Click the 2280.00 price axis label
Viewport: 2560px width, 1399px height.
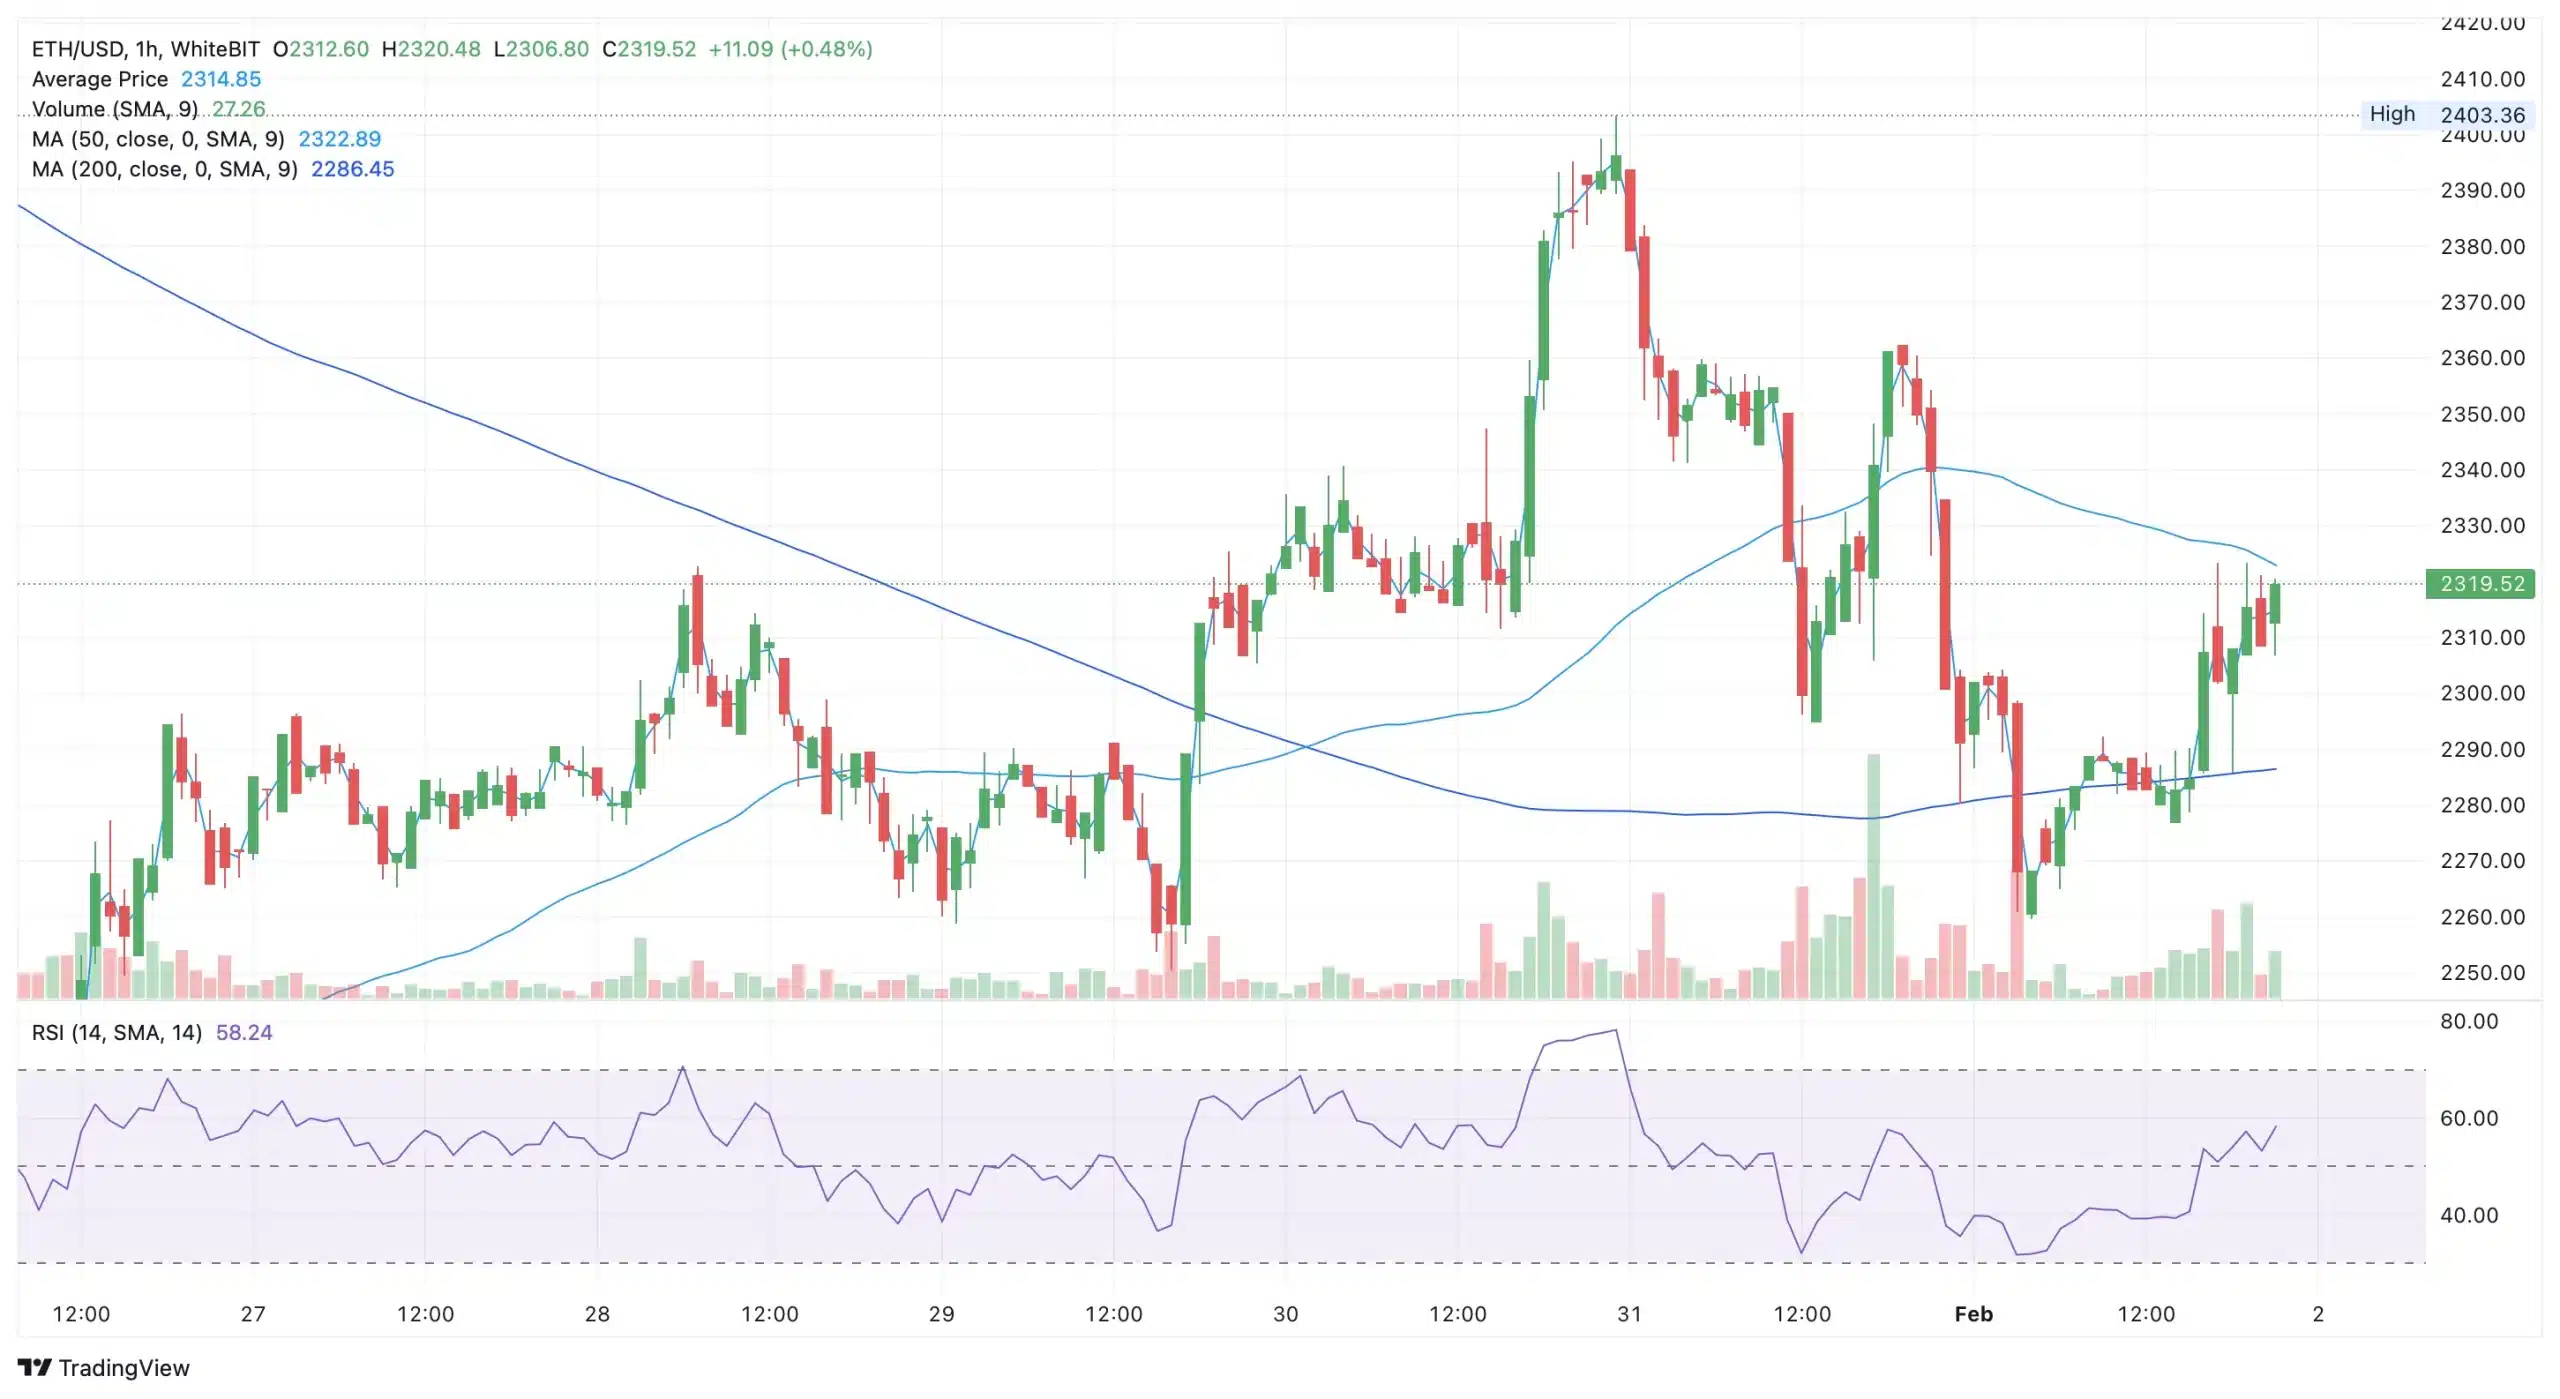2483,805
